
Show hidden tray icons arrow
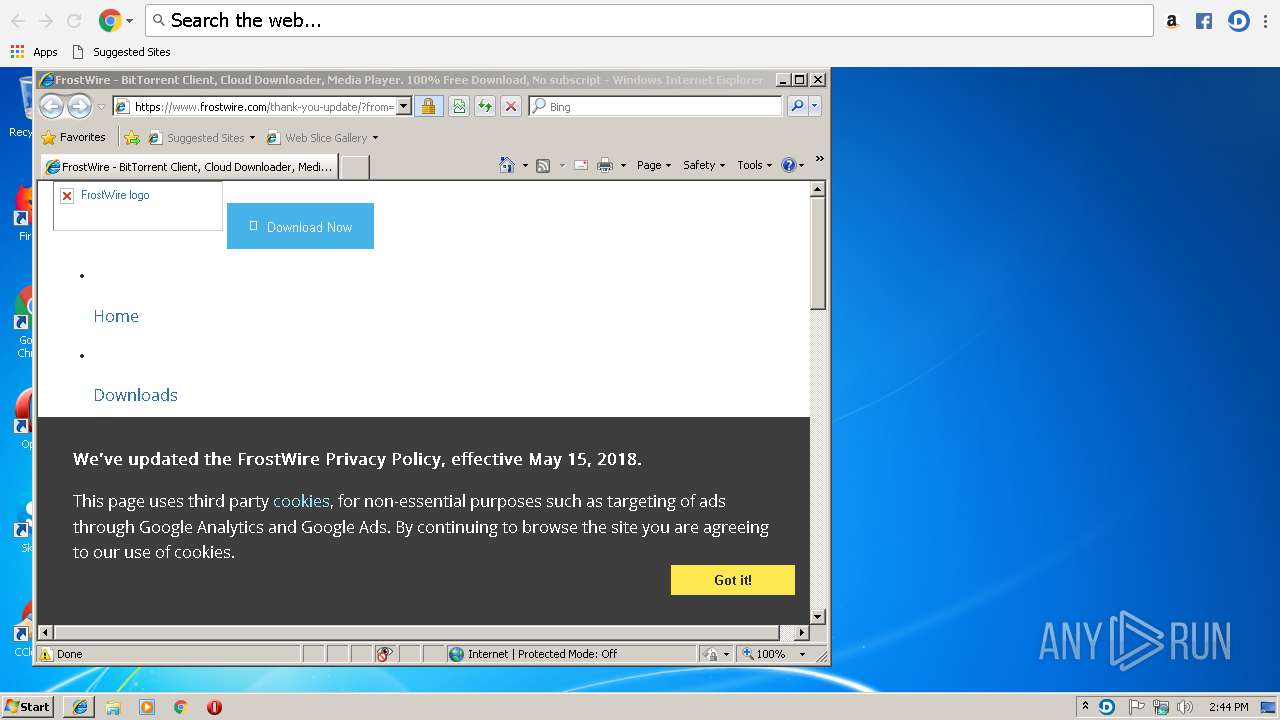pyautogui.click(x=1085, y=706)
